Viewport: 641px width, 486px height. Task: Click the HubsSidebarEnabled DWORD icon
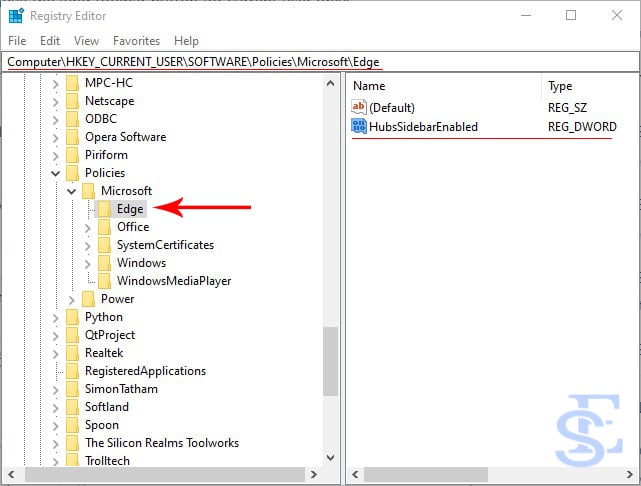tap(359, 126)
